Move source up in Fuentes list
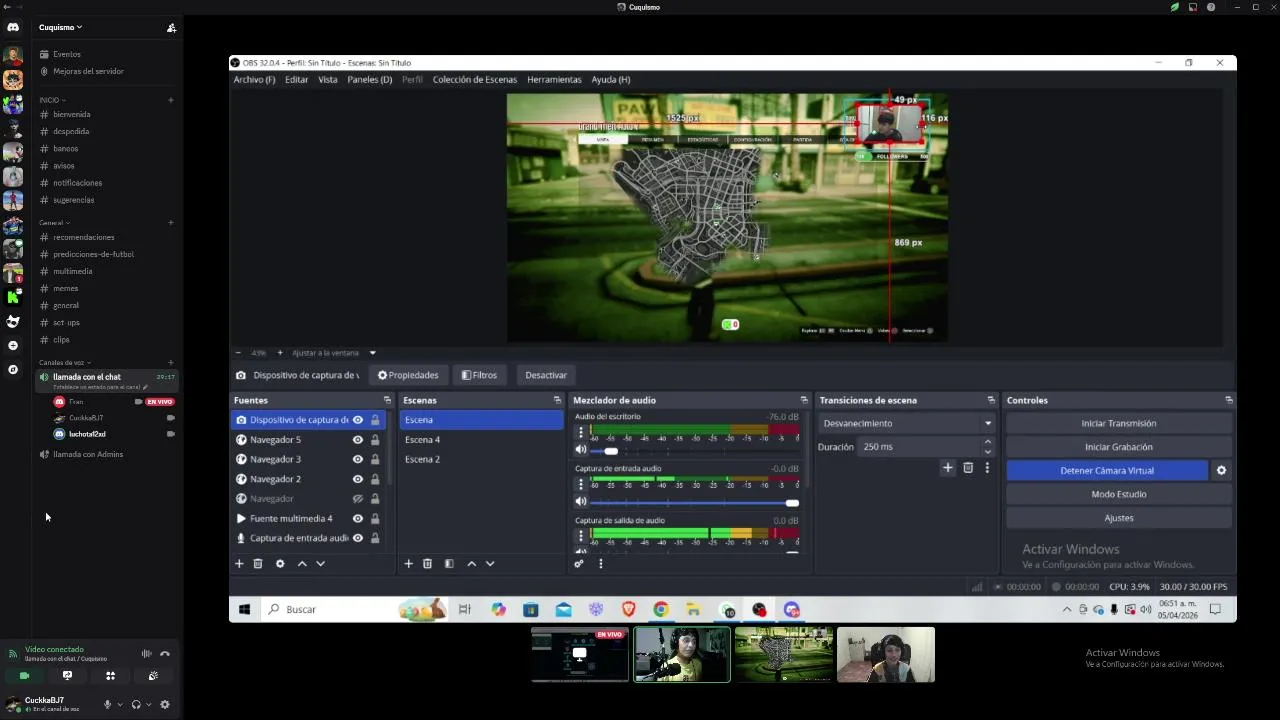Image resolution: width=1280 pixels, height=720 pixels. 302,564
